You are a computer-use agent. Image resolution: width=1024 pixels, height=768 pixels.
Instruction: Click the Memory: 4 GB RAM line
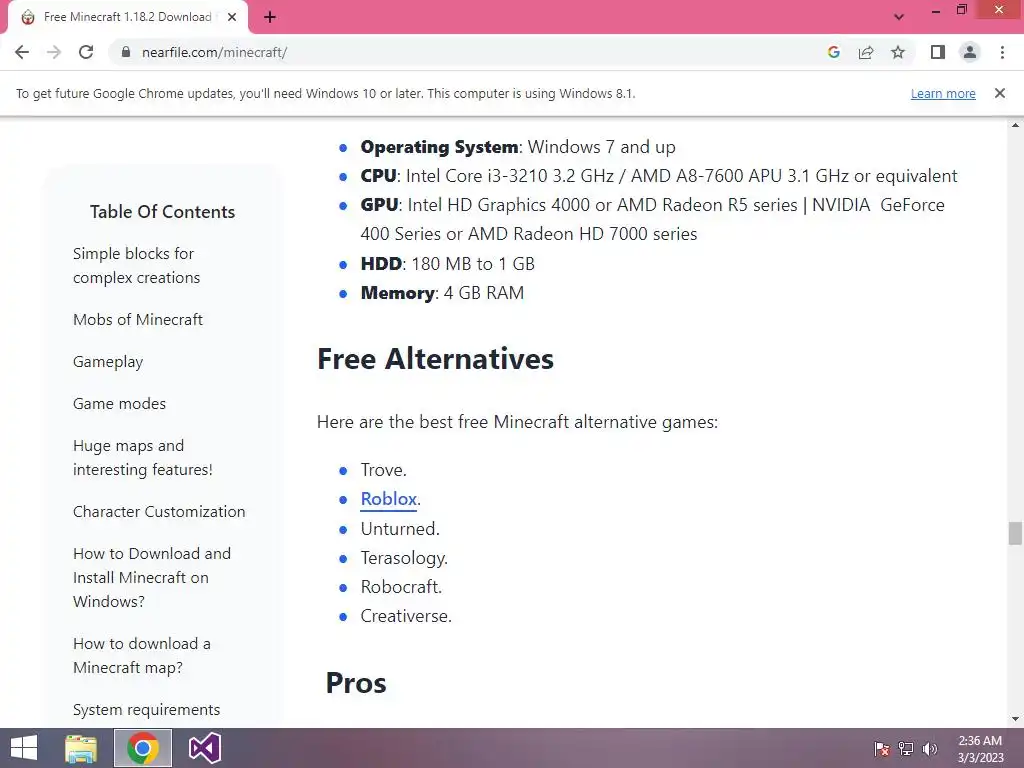(442, 293)
